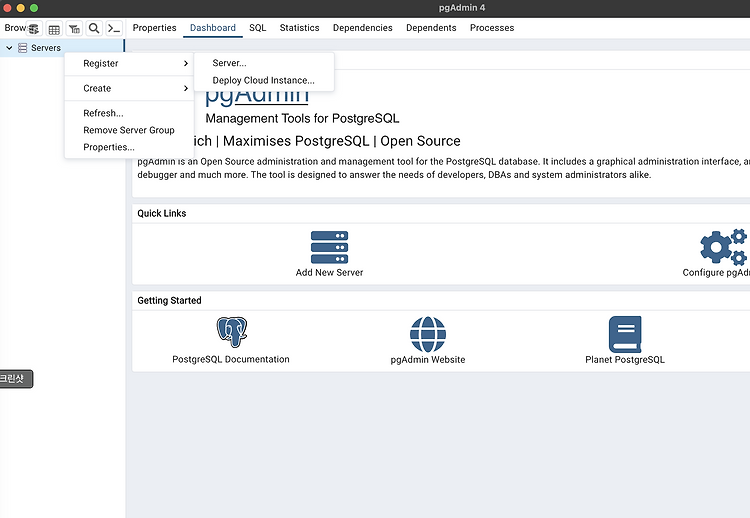Switch to the Dashboard tab

213,28
